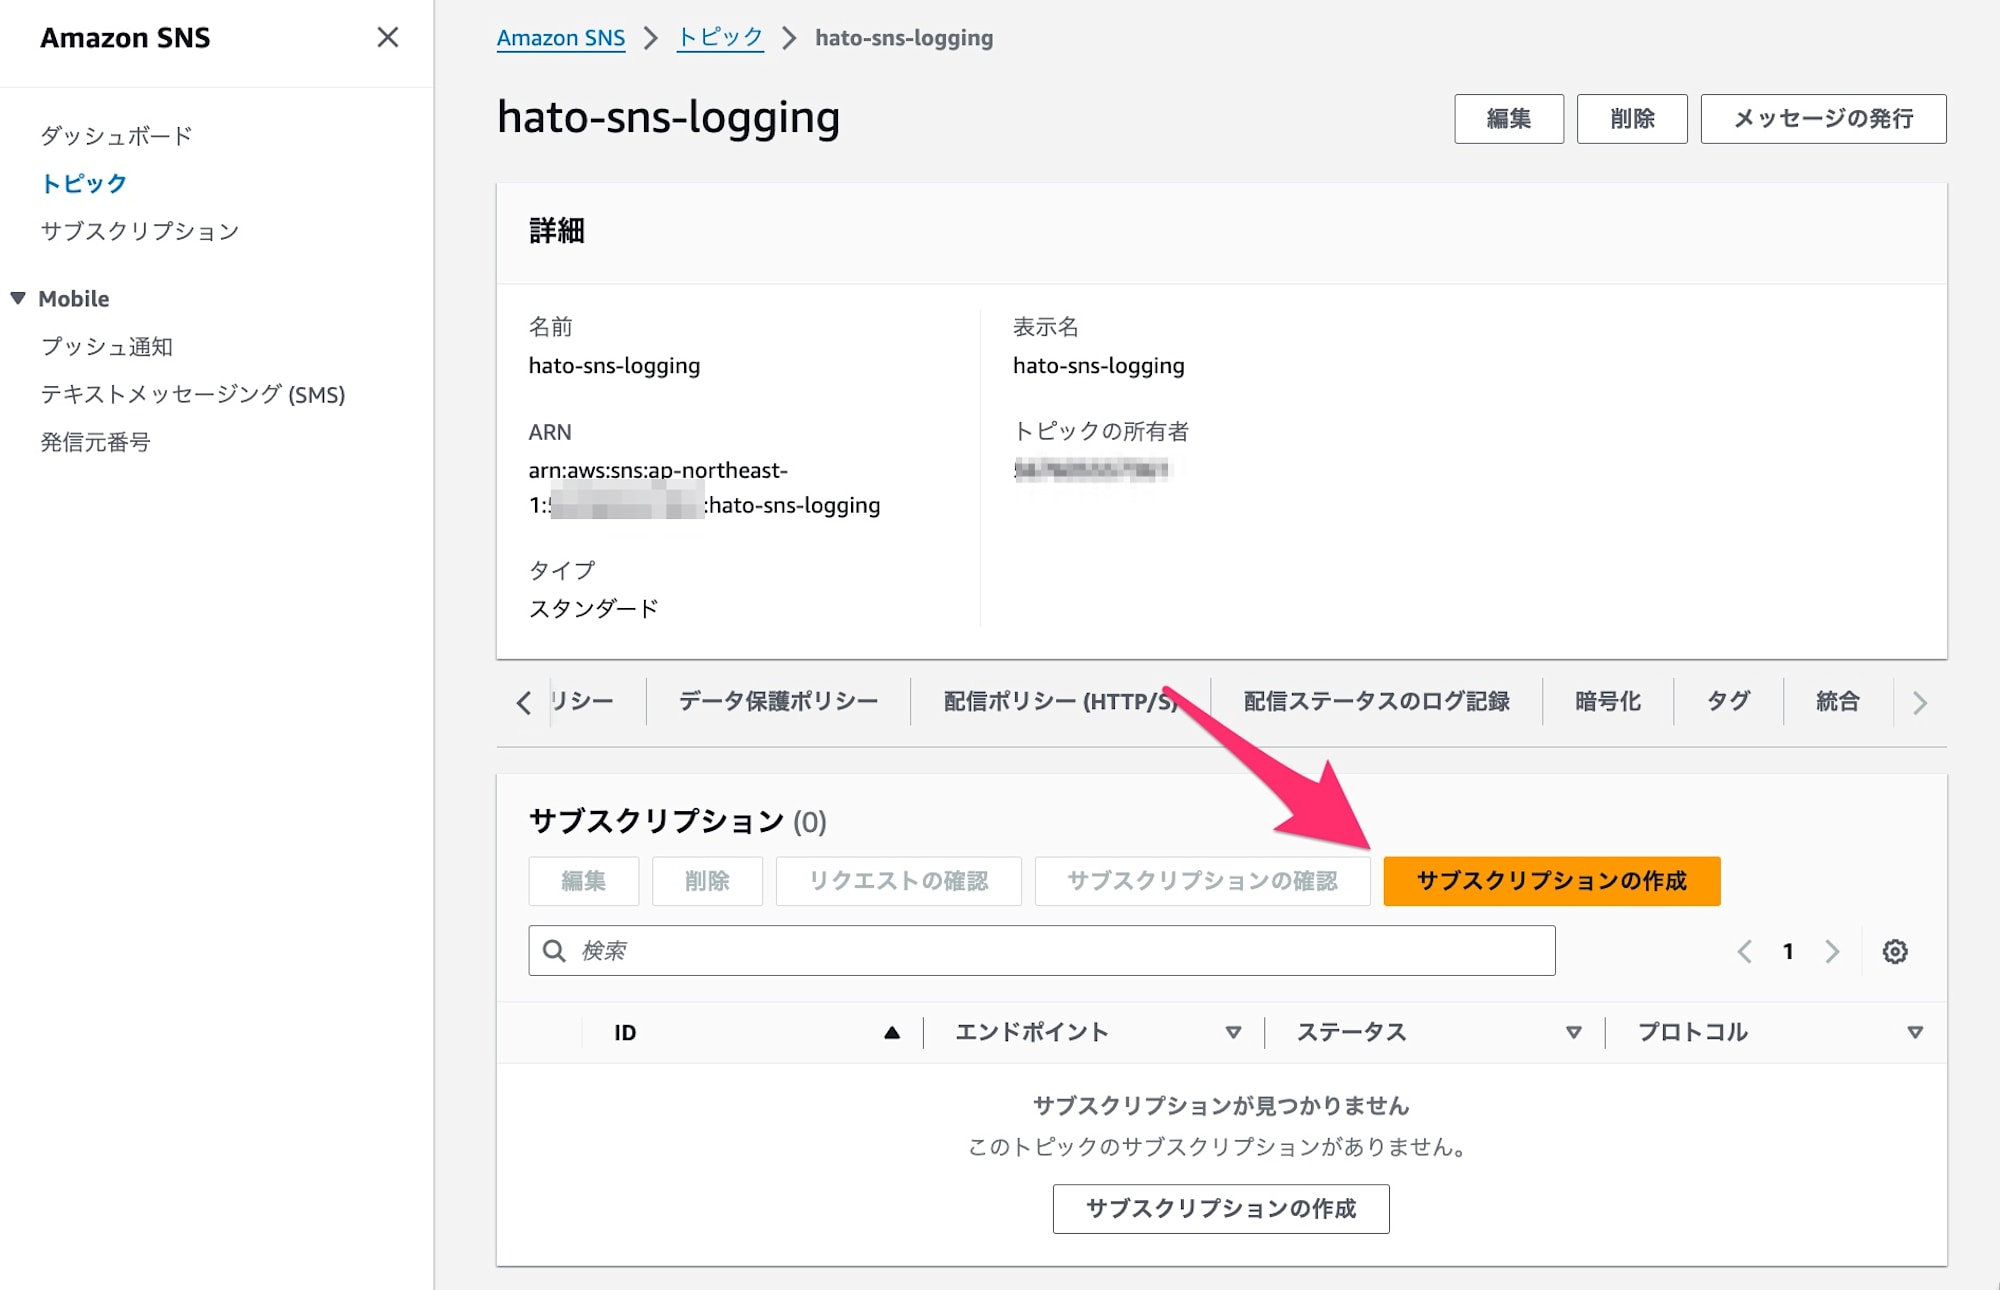The height and width of the screenshot is (1290, 2000).
Task: Switch to the データ保護ポリシー tab
Action: point(778,701)
